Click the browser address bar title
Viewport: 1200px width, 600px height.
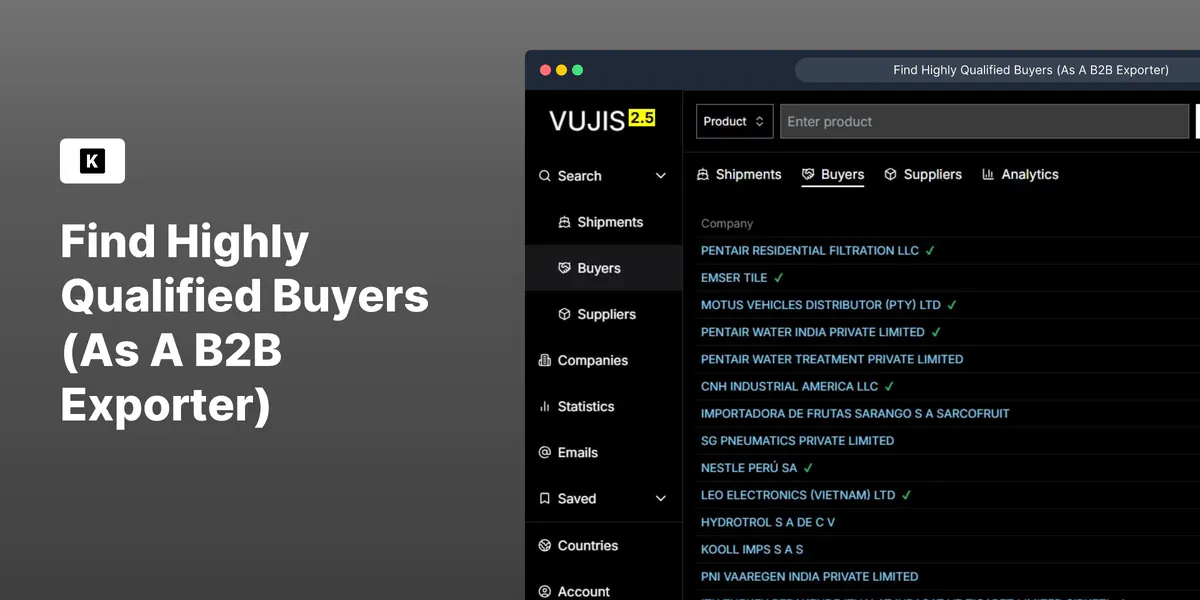(x=1031, y=70)
